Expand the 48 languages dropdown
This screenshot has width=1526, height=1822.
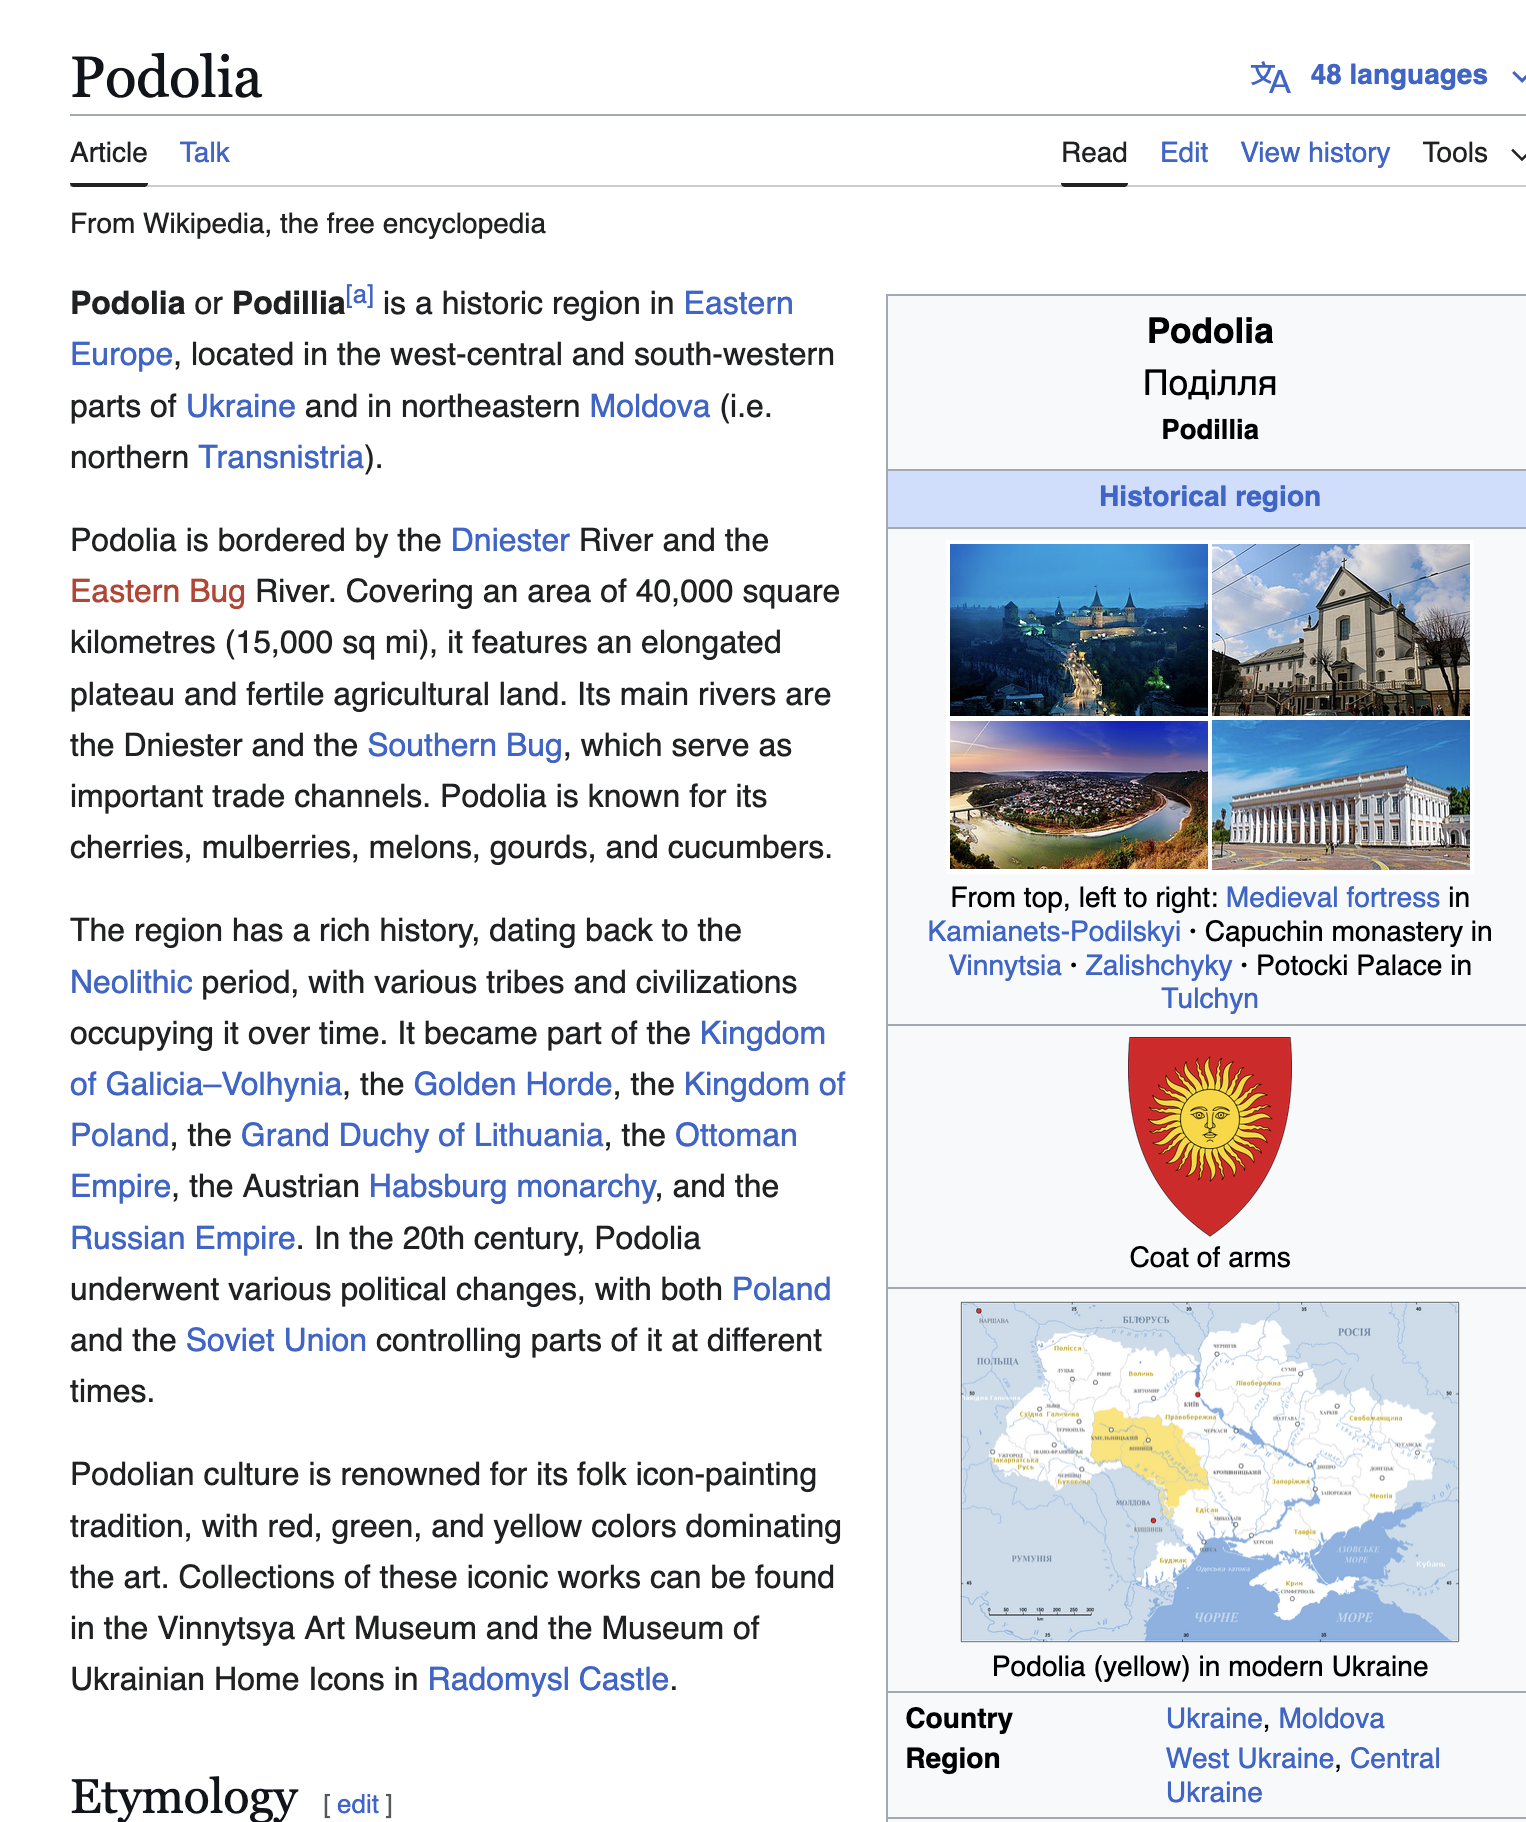point(1398,76)
